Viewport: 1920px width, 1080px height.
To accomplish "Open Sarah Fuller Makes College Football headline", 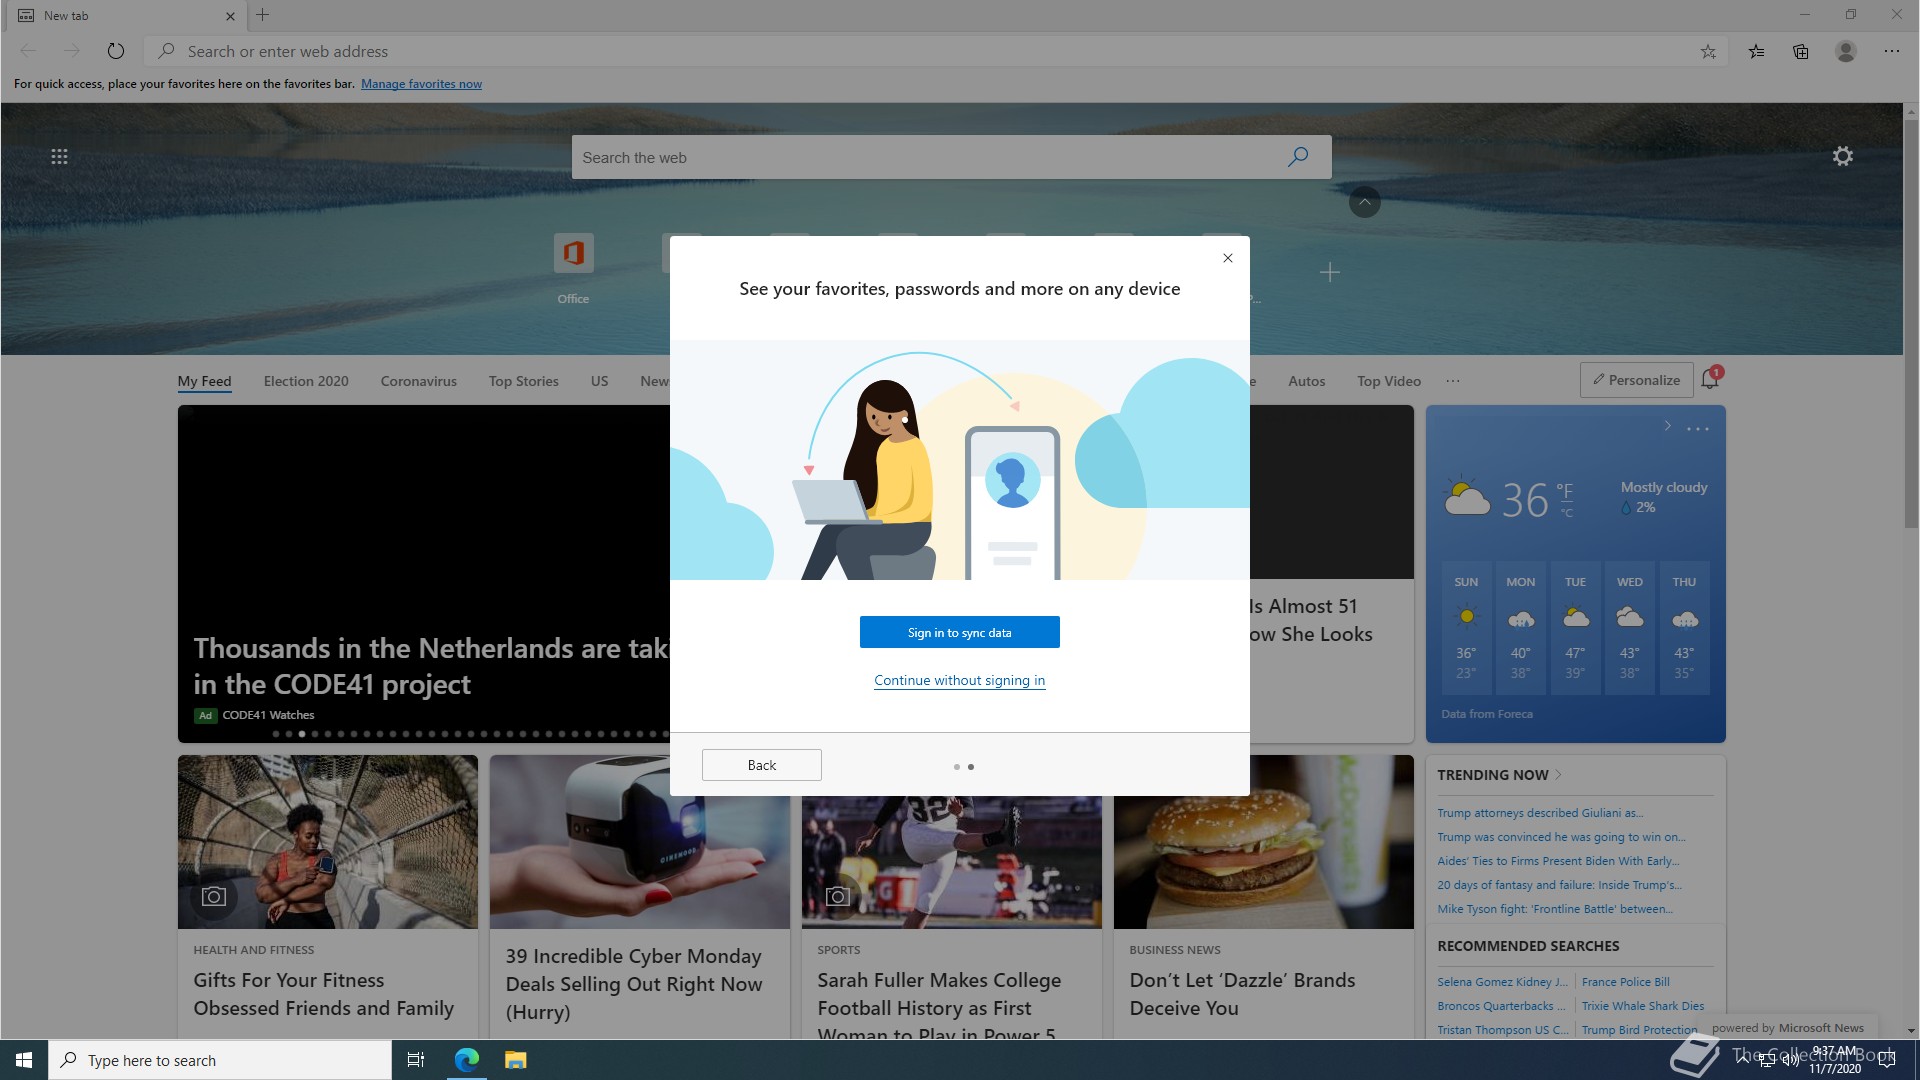I will tap(939, 1006).
